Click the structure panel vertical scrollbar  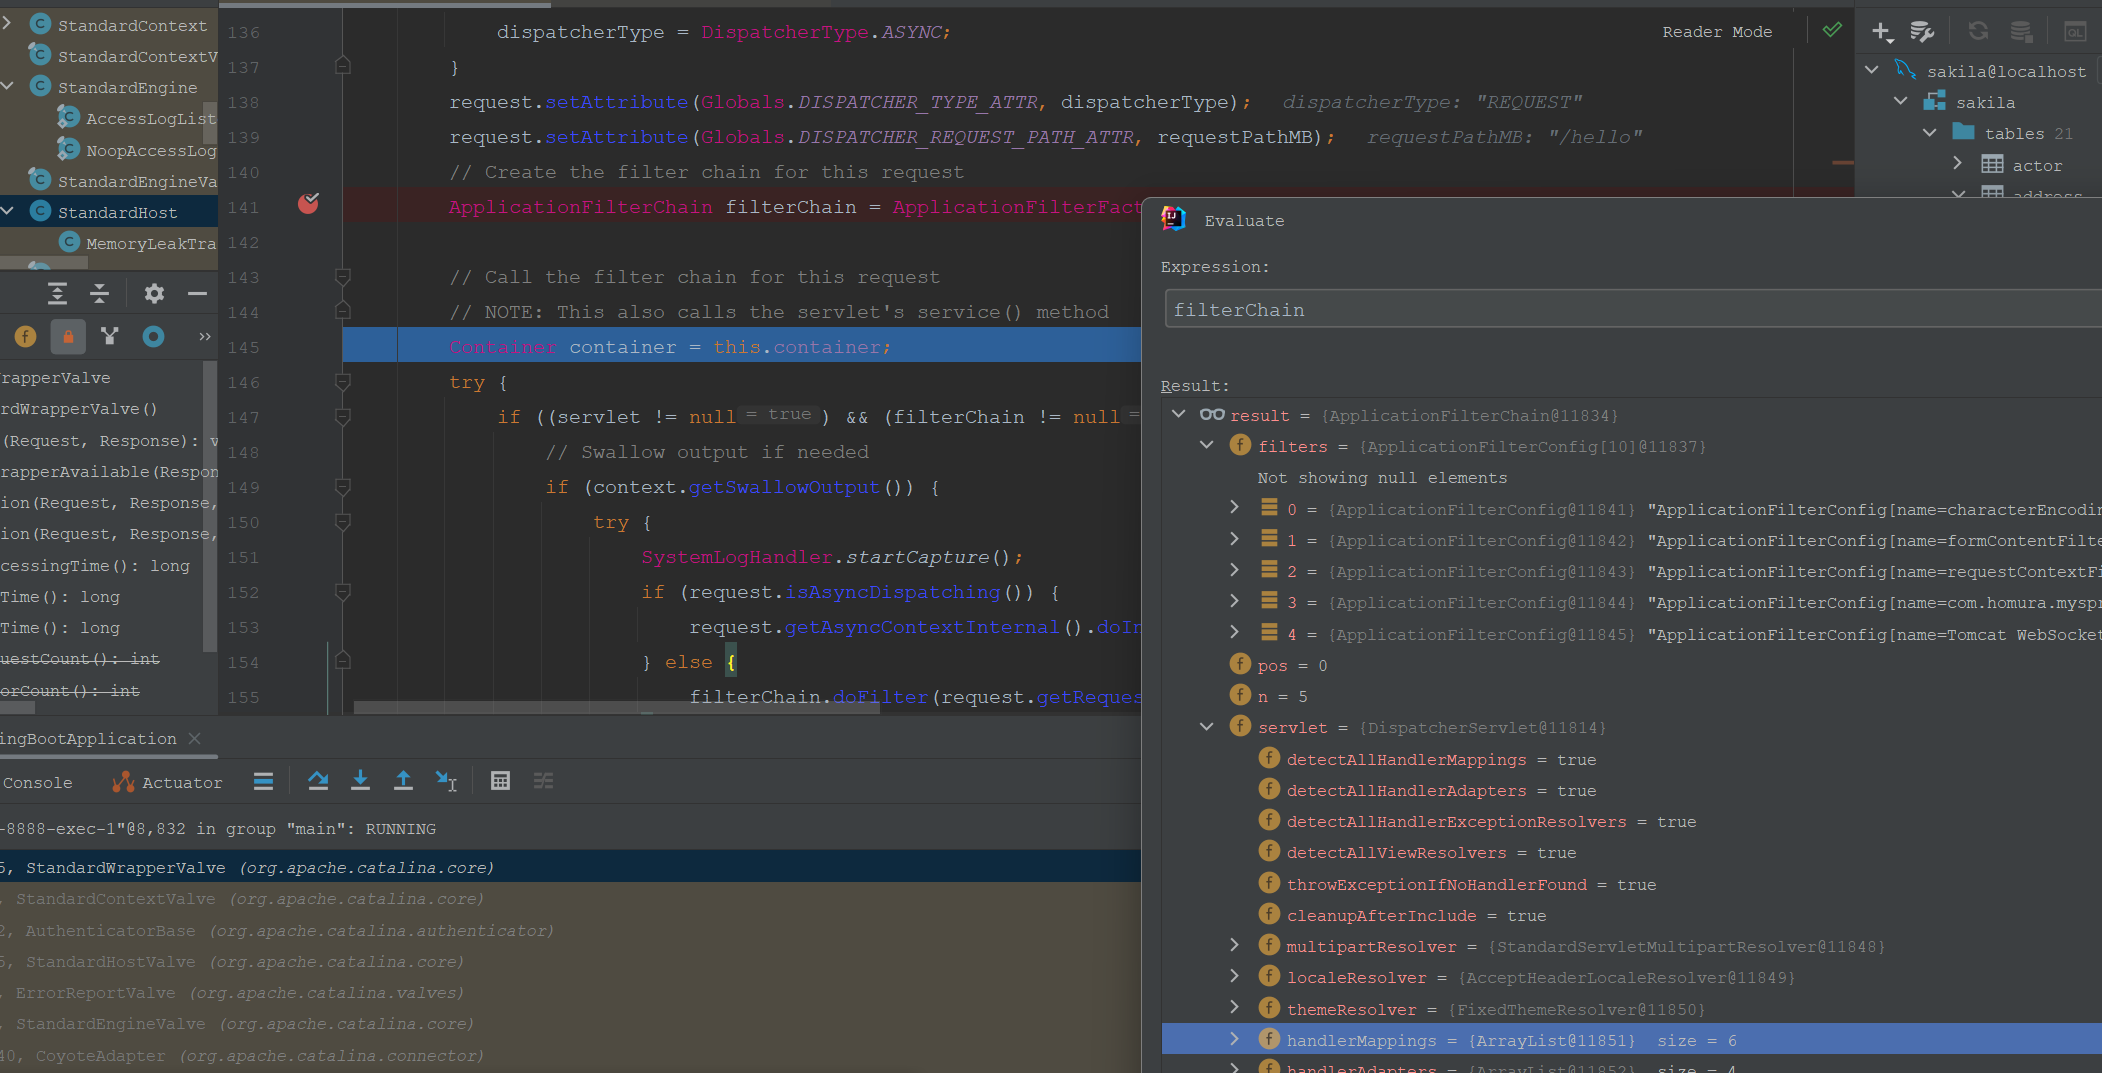click(x=210, y=505)
